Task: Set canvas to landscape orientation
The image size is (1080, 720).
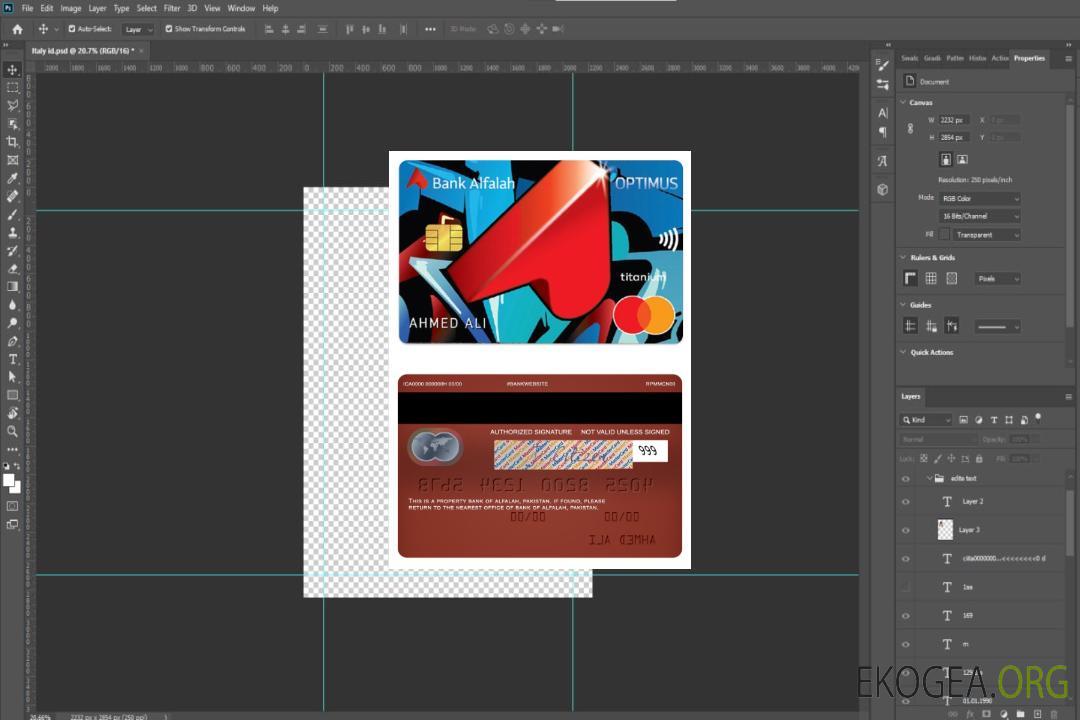Action: [962, 159]
